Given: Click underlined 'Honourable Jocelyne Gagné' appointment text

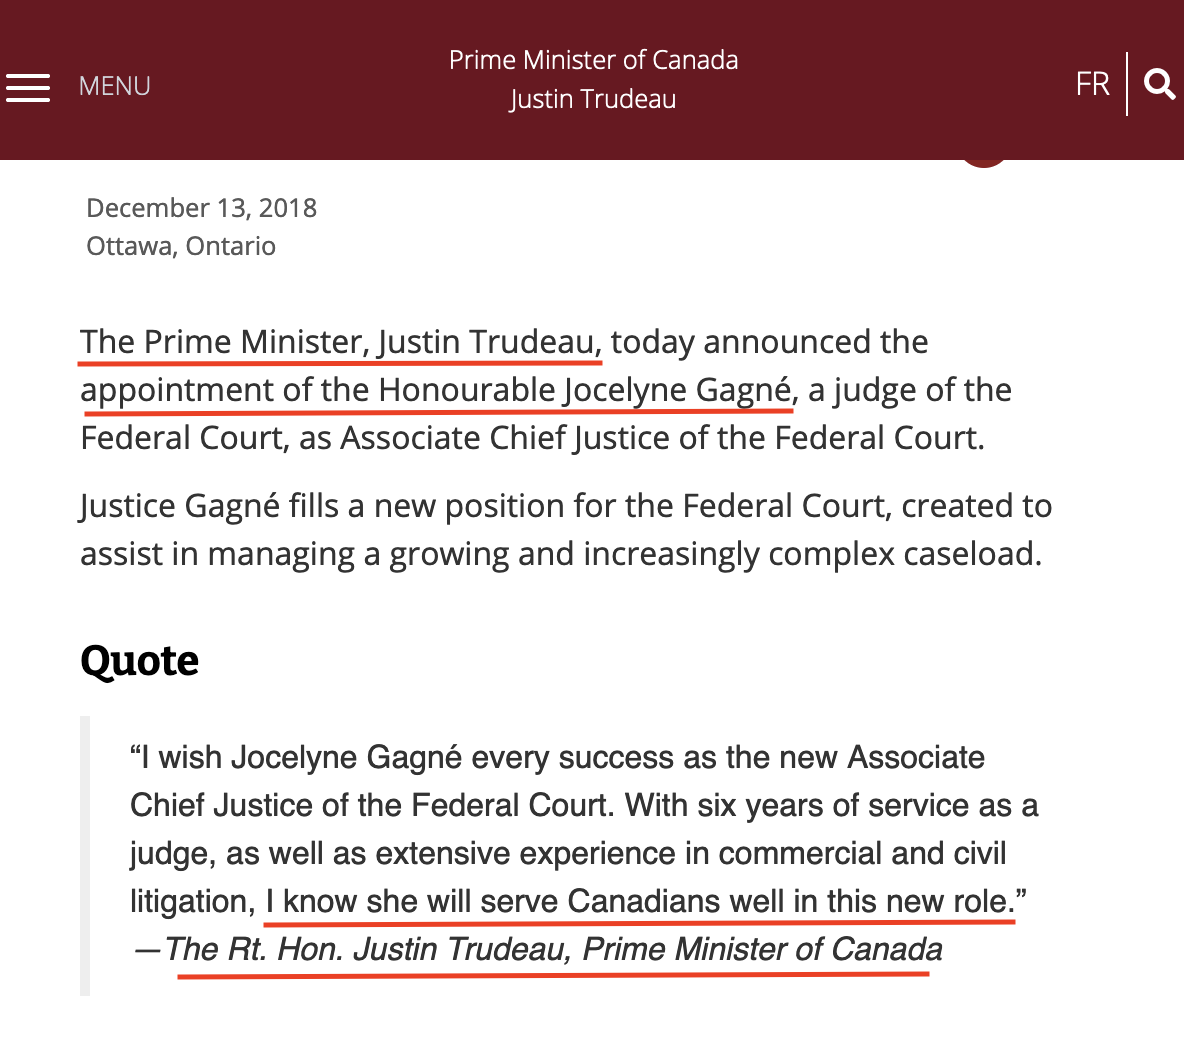Looking at the screenshot, I should tap(584, 390).
